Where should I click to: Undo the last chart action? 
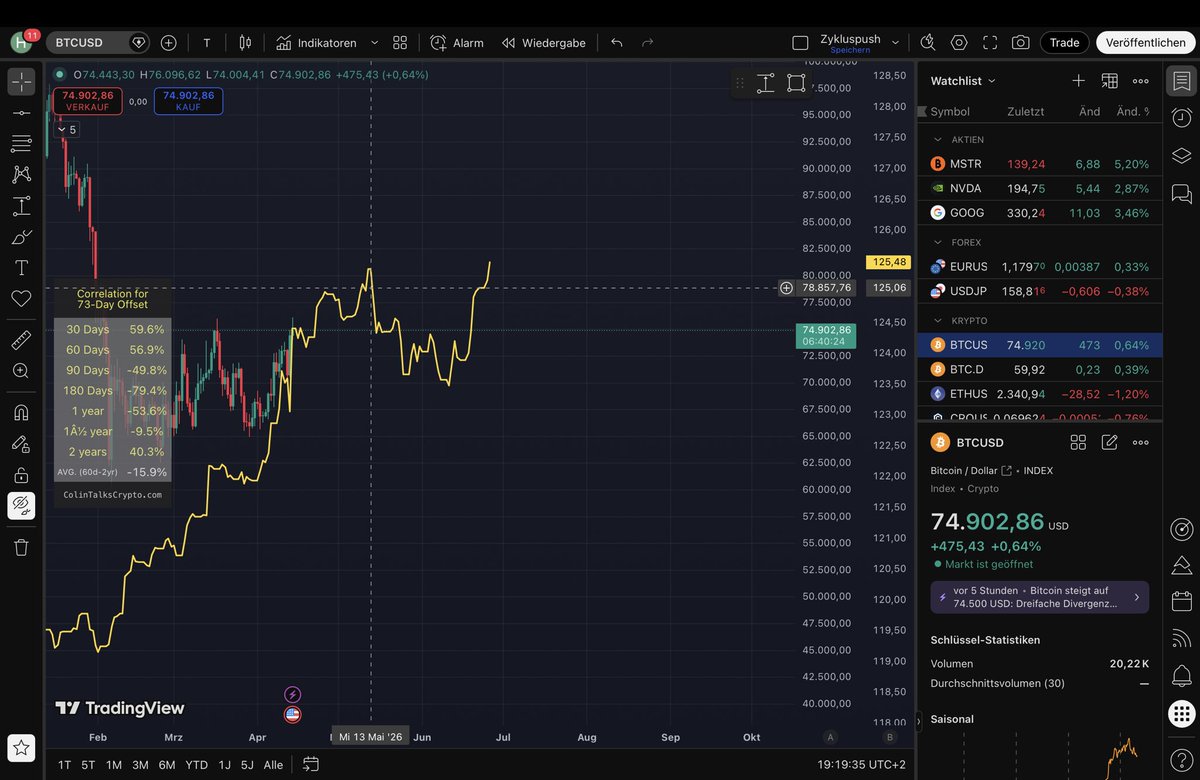pyautogui.click(x=617, y=43)
